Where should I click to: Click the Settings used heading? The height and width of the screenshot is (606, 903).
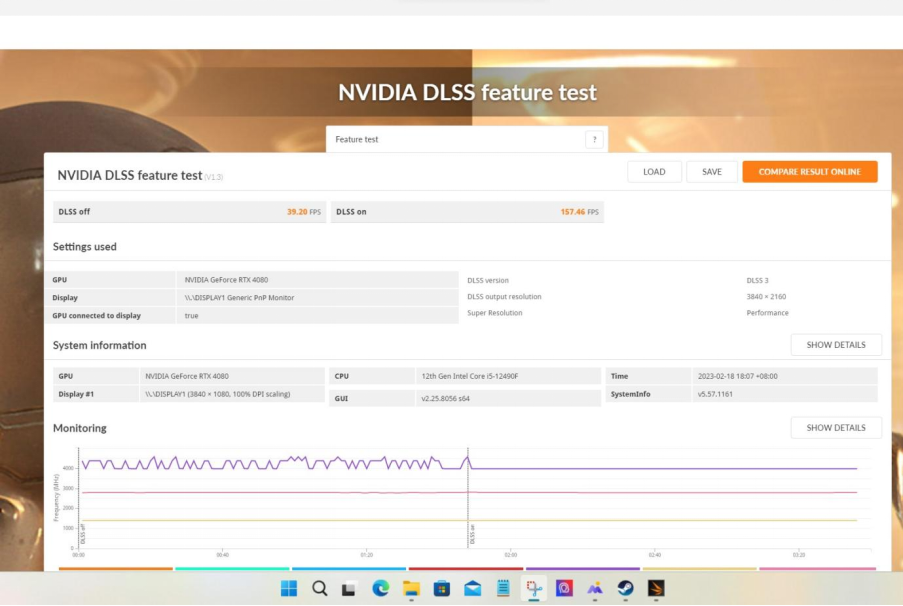[85, 247]
